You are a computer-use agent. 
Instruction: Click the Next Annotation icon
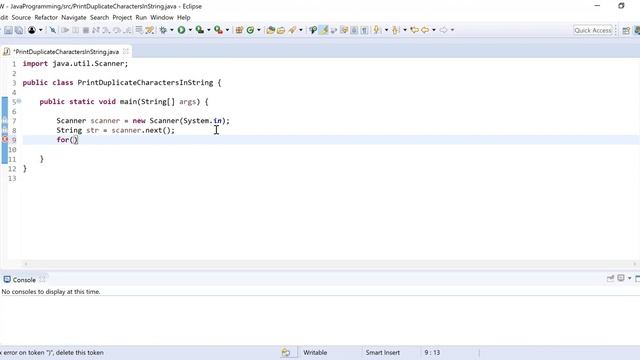pos(377,30)
